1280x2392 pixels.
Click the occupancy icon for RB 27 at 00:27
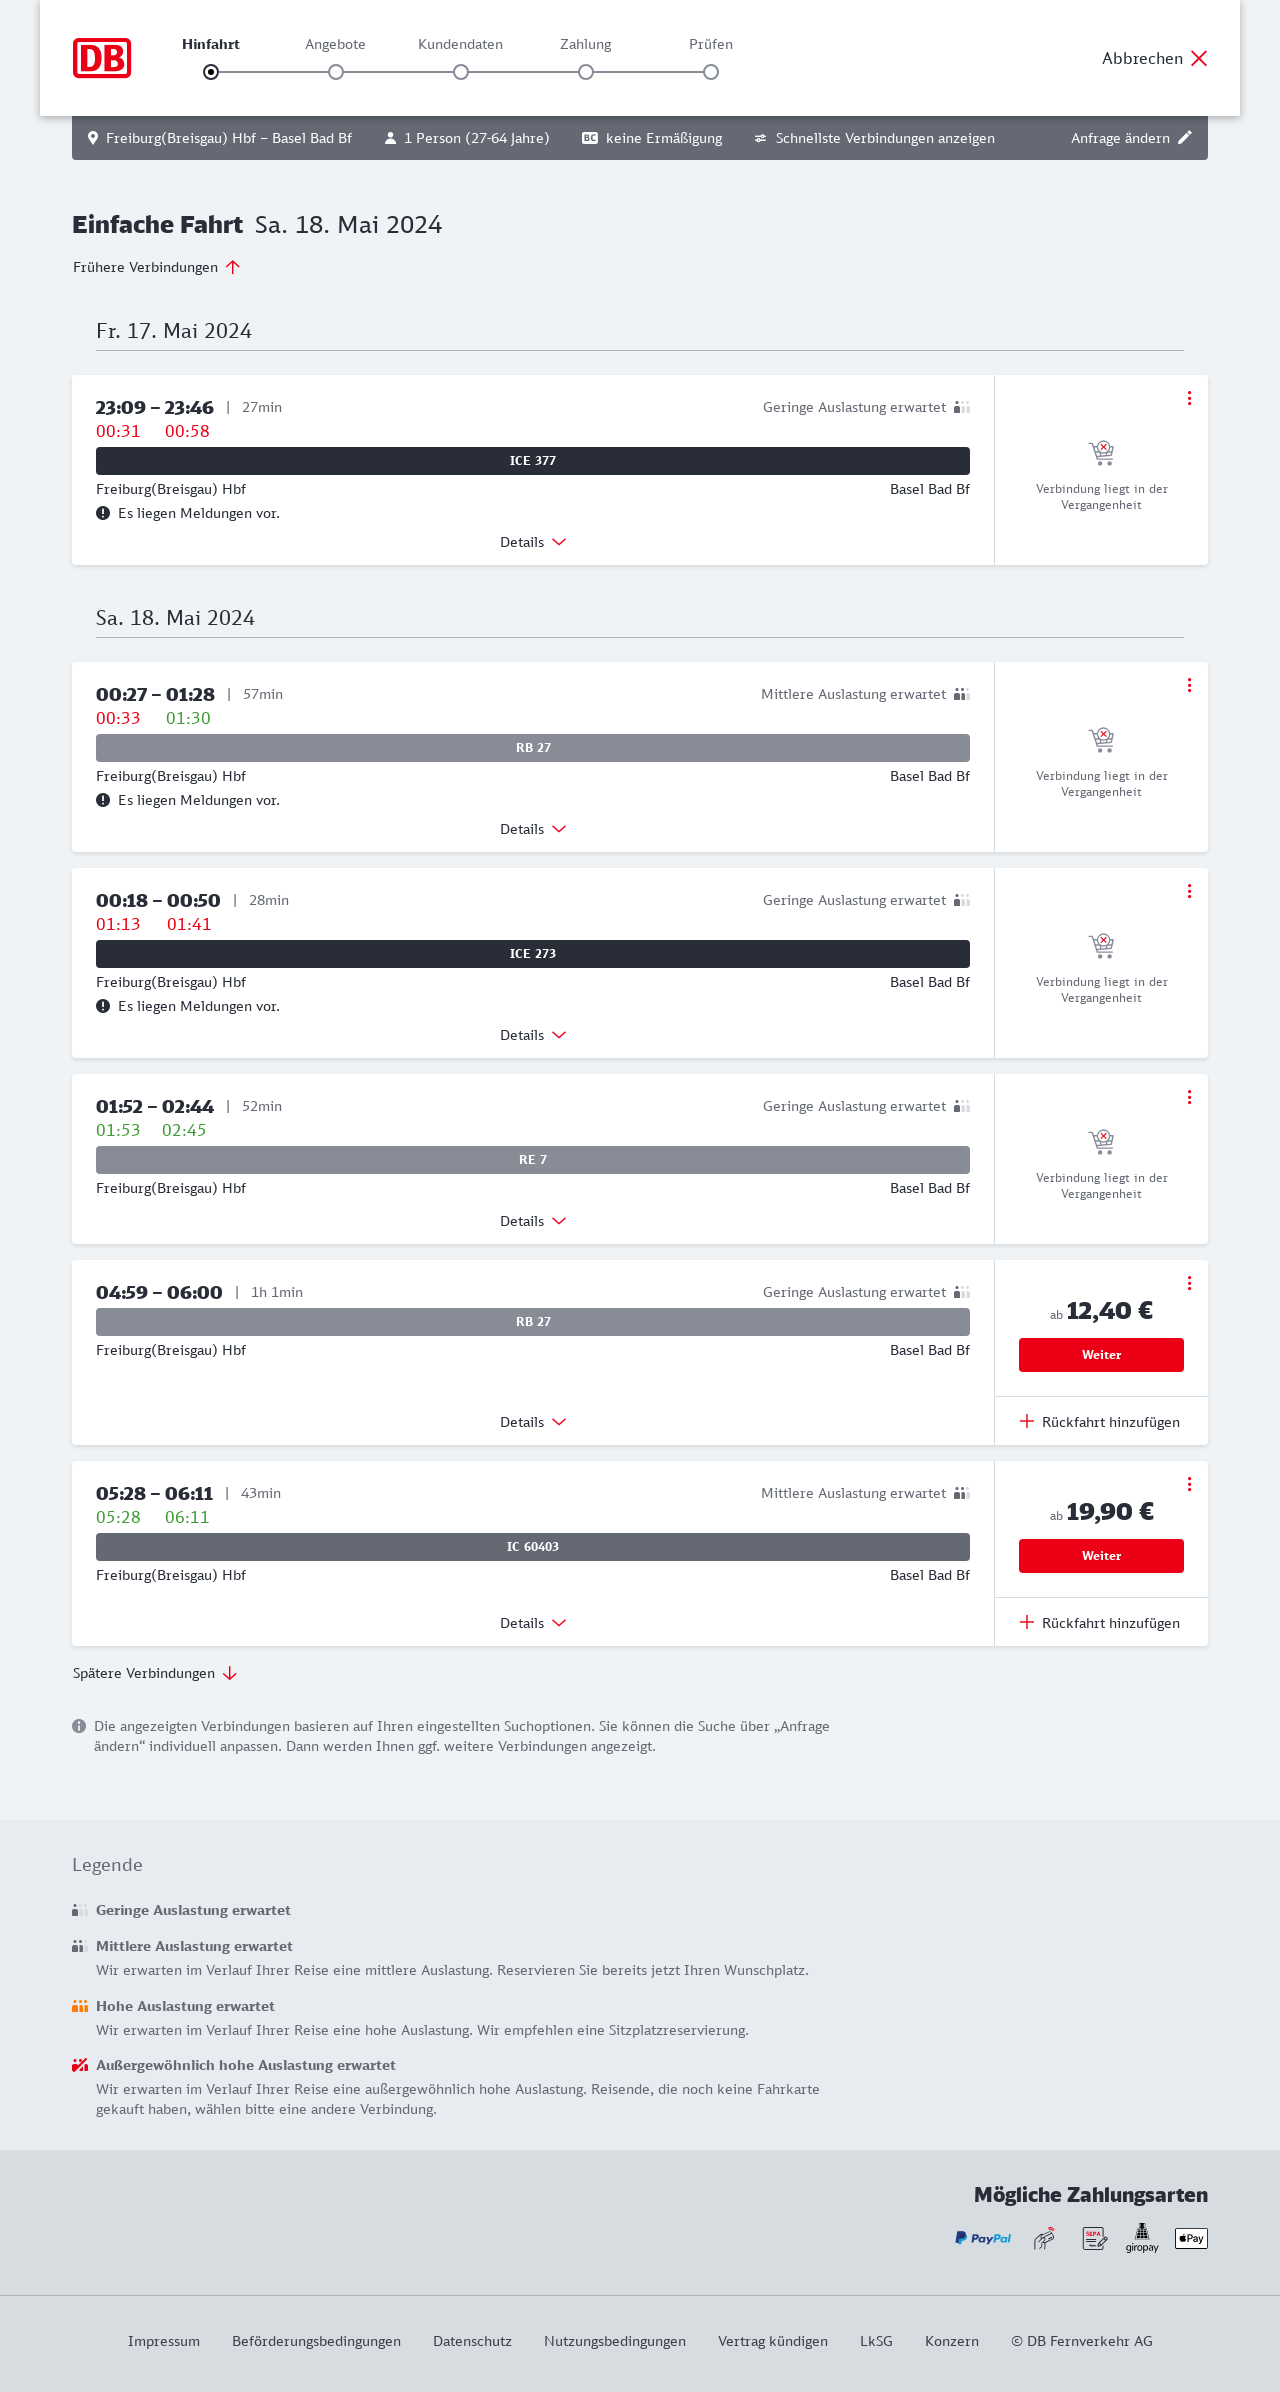[962, 694]
